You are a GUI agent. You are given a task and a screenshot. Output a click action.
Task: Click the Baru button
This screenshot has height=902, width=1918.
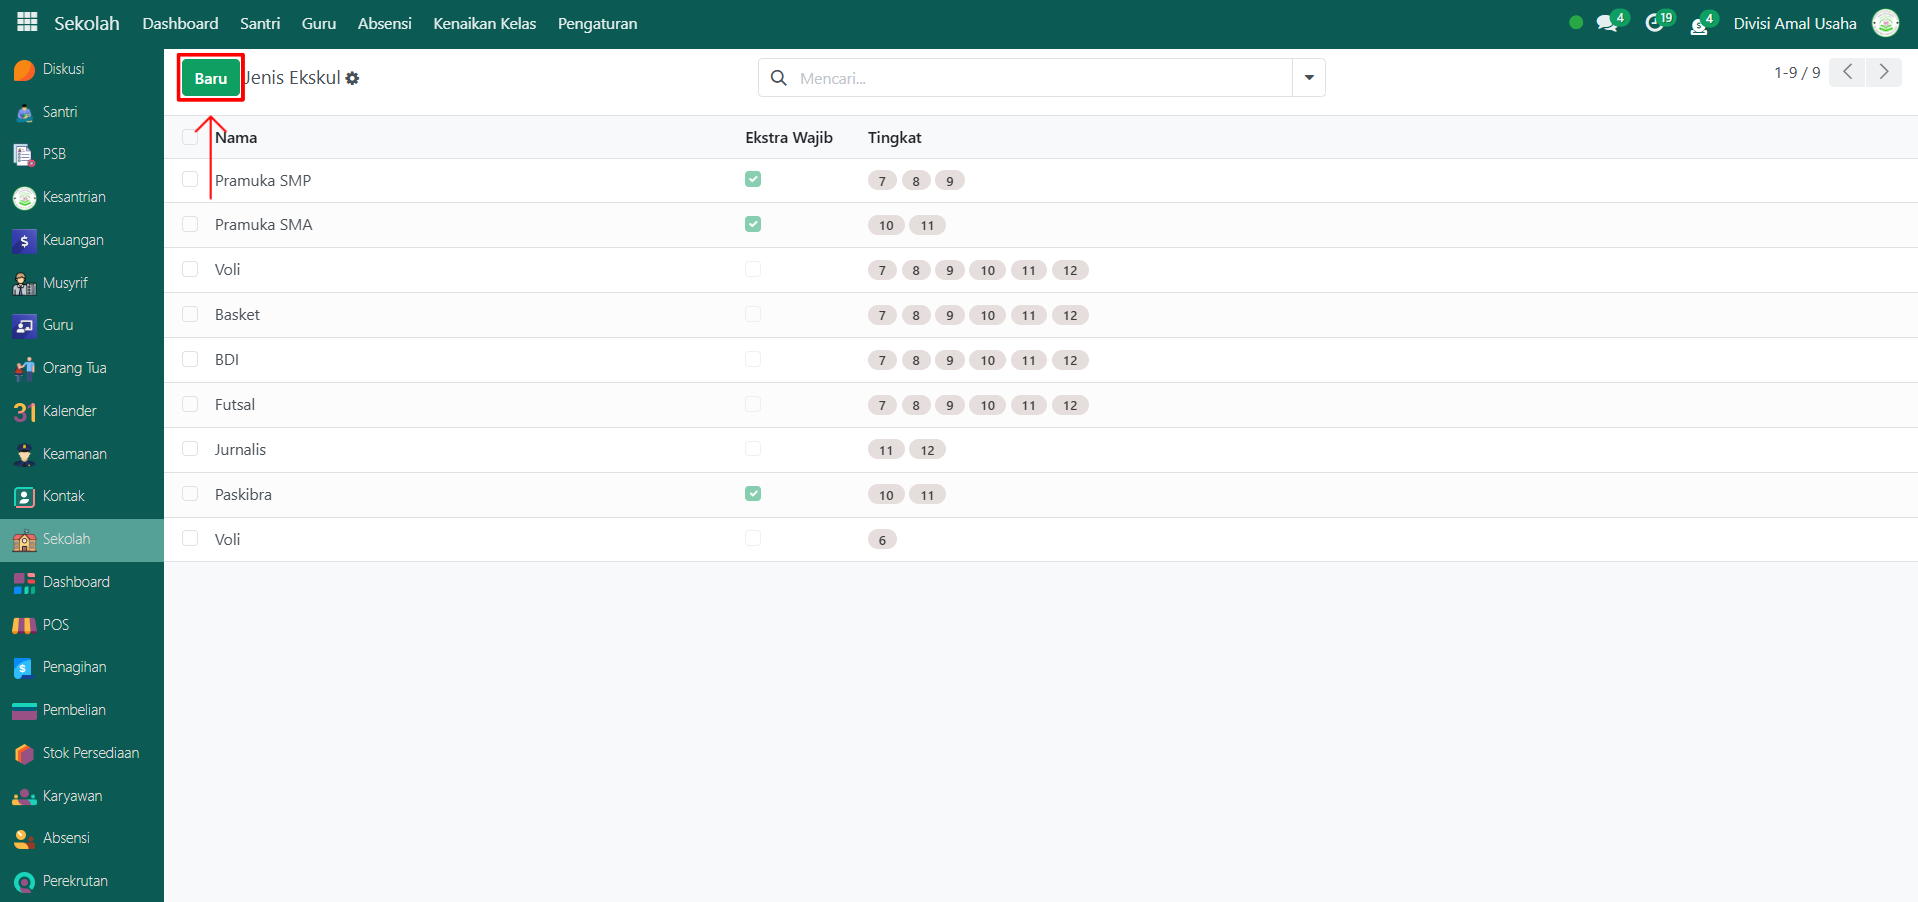click(211, 78)
